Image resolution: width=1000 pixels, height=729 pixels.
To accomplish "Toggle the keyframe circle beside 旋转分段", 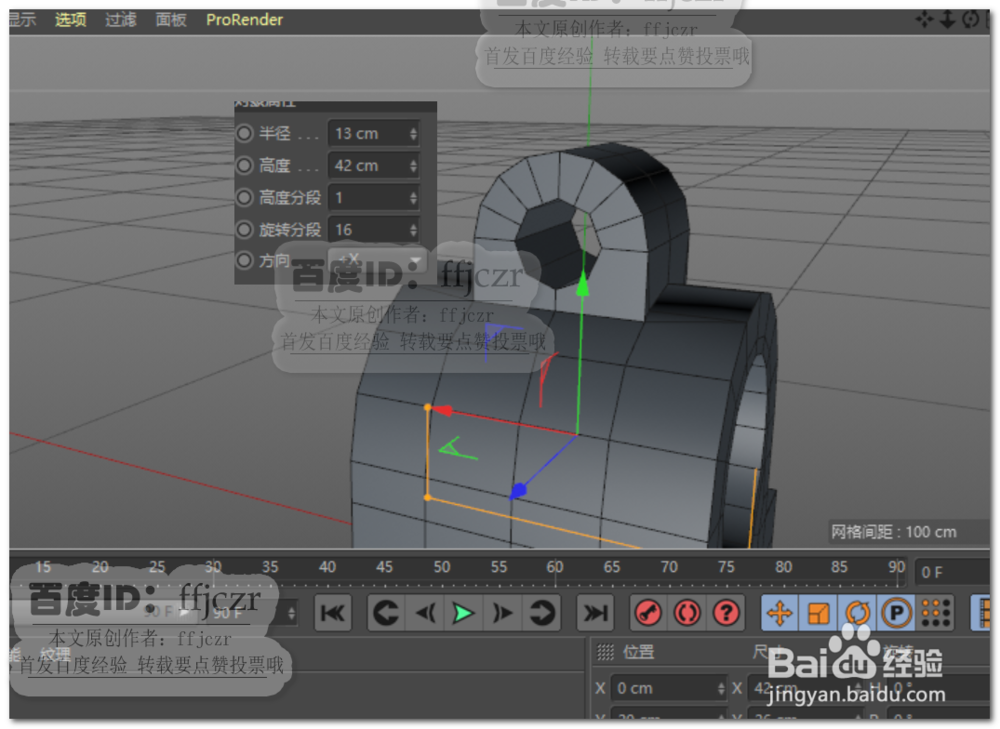I will 244,229.
